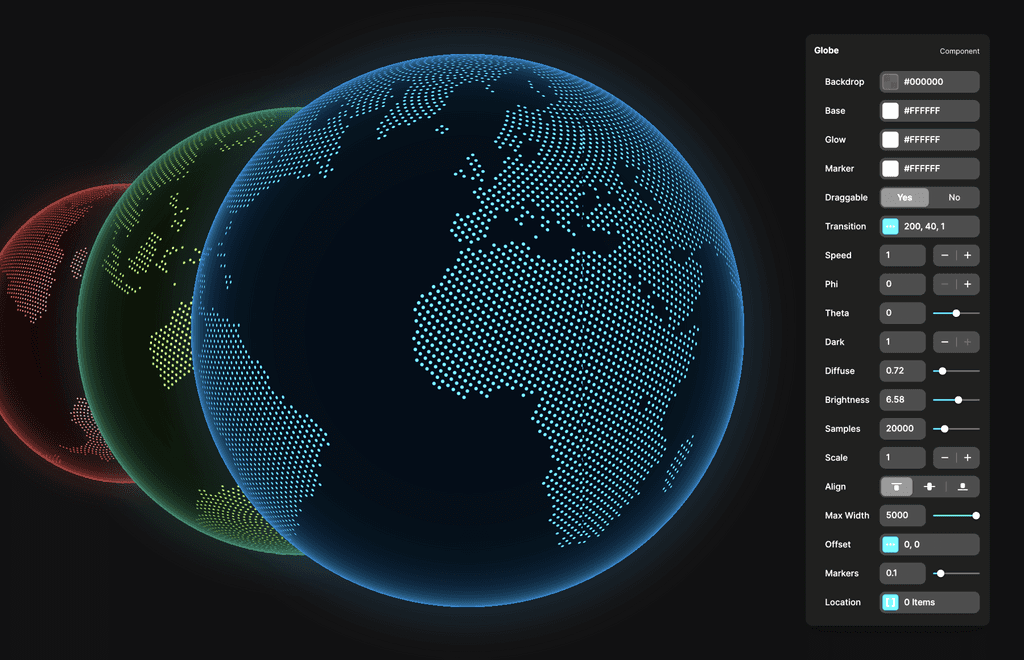The height and width of the screenshot is (660, 1024).
Task: Select the Samples value input field
Action: click(x=902, y=428)
